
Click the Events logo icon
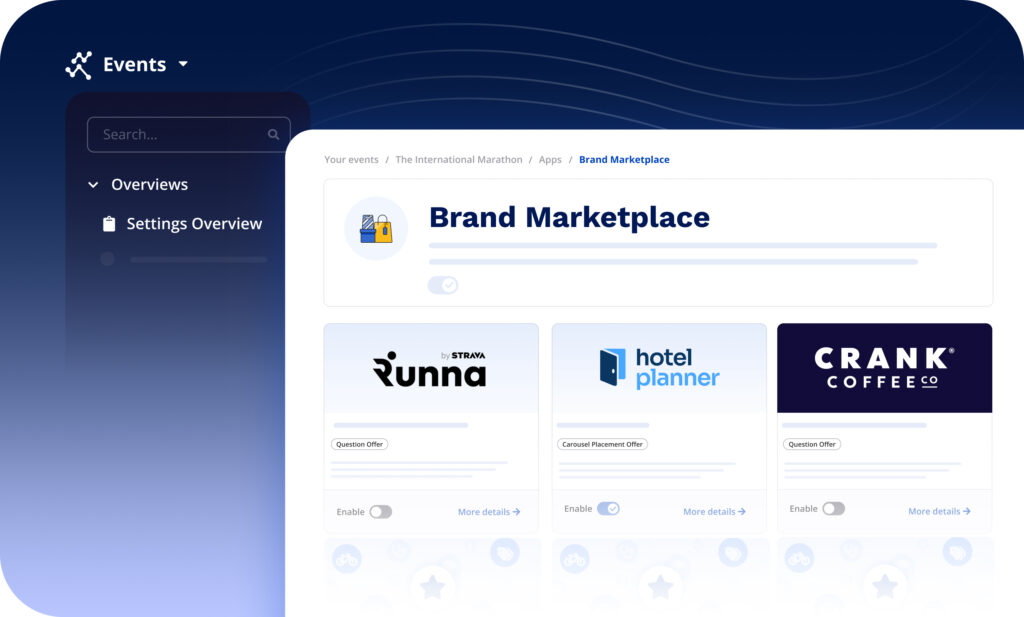tap(79, 65)
